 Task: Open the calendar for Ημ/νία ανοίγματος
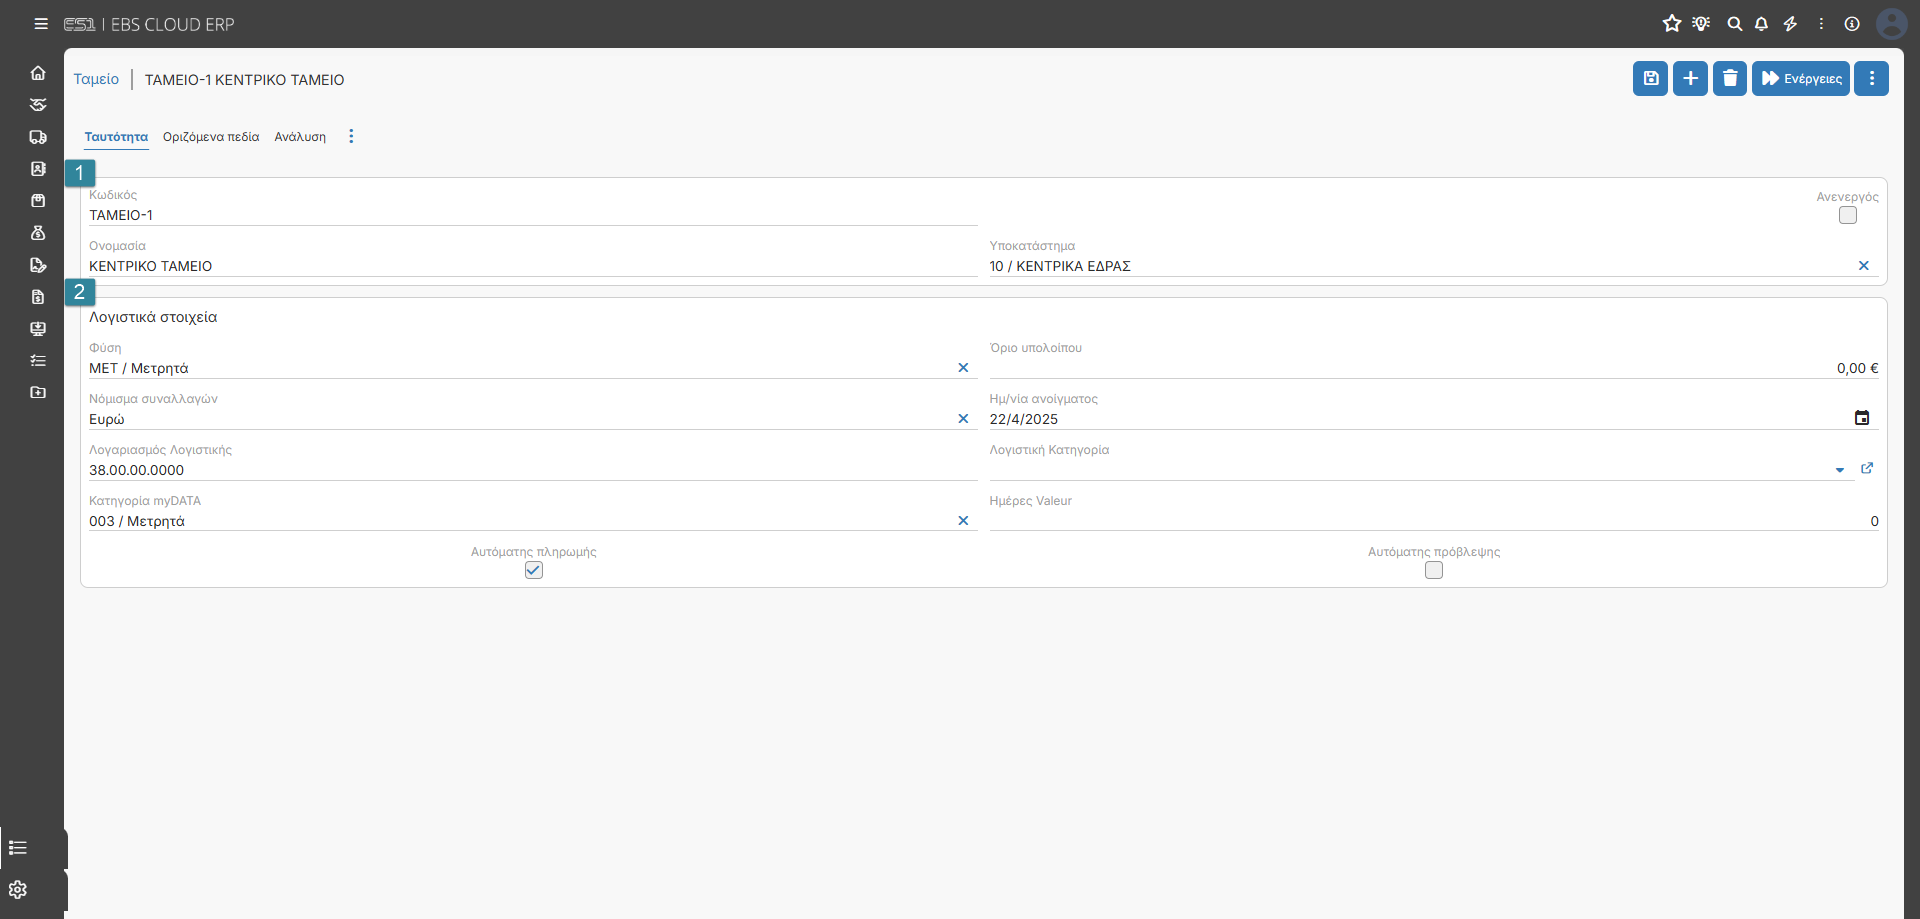(1862, 418)
